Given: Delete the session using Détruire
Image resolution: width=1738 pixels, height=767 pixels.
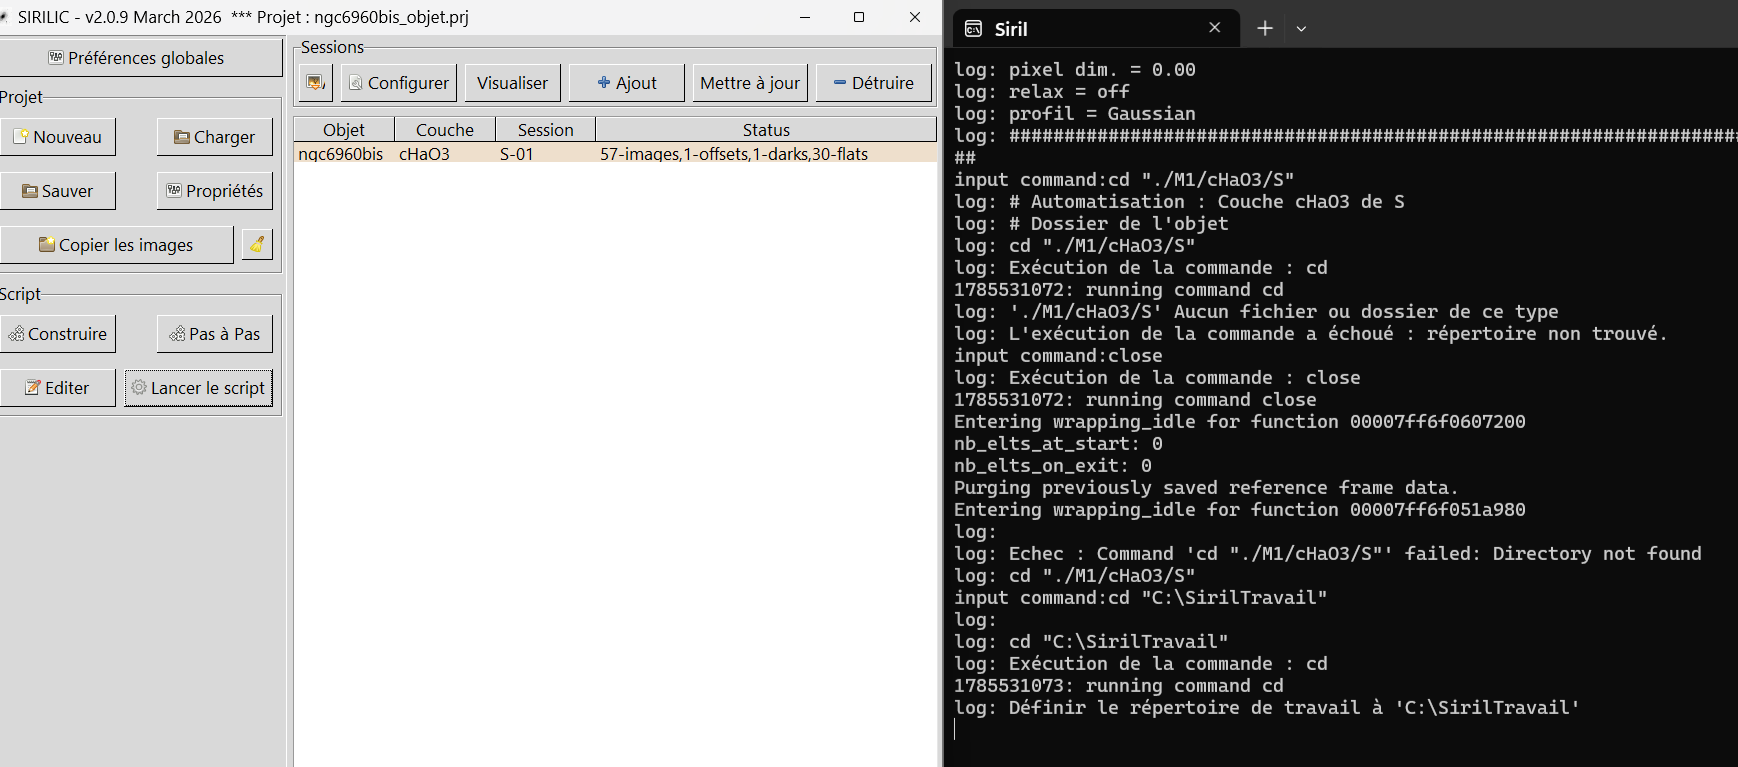Looking at the screenshot, I should point(874,83).
